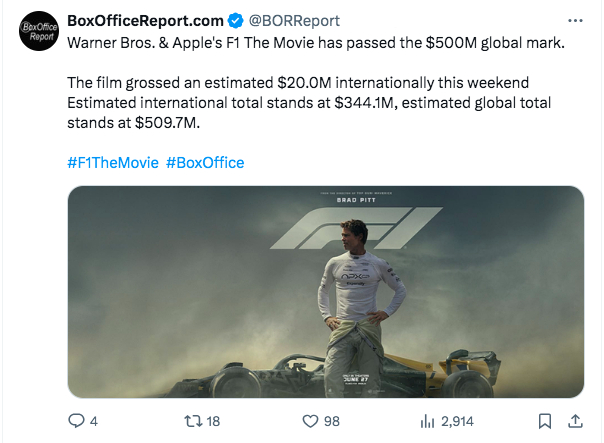Bookmark this post
The image size is (604, 443).
pyautogui.click(x=544, y=421)
